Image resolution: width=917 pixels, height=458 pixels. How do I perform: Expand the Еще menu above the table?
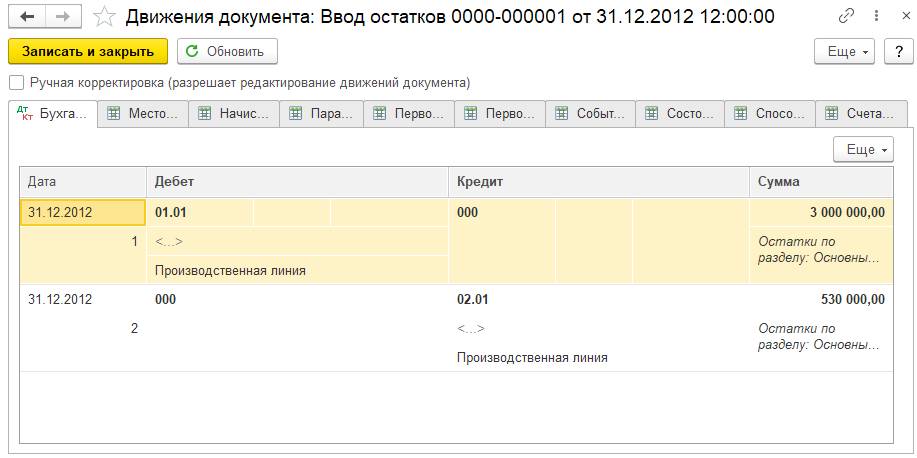[x=863, y=149]
